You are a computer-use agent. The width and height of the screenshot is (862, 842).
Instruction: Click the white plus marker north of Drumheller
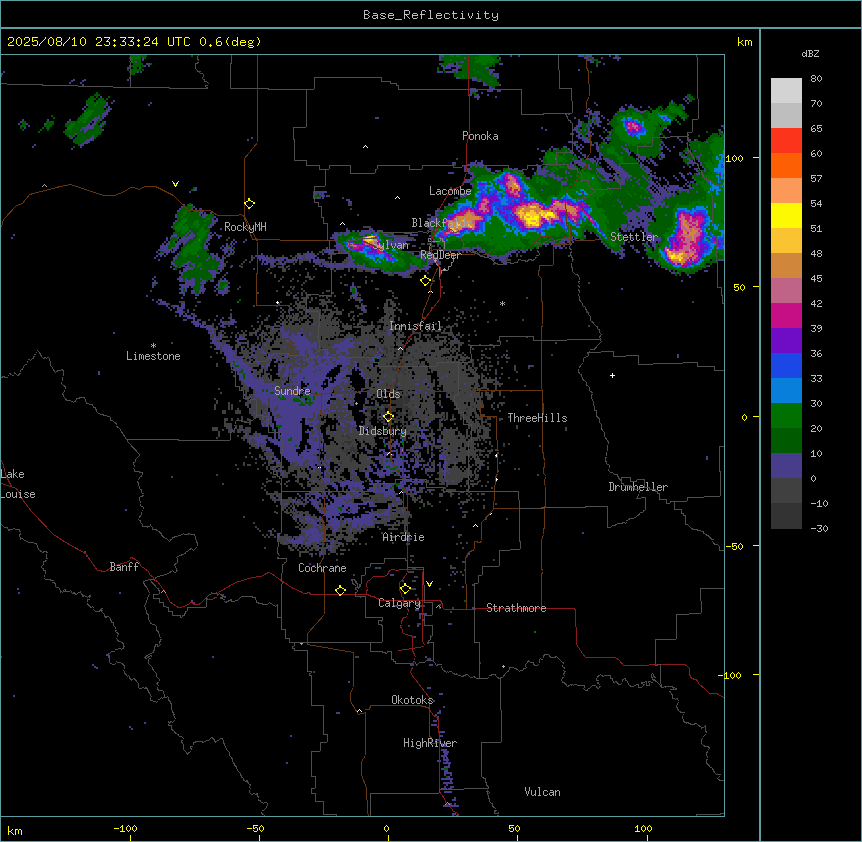[612, 375]
